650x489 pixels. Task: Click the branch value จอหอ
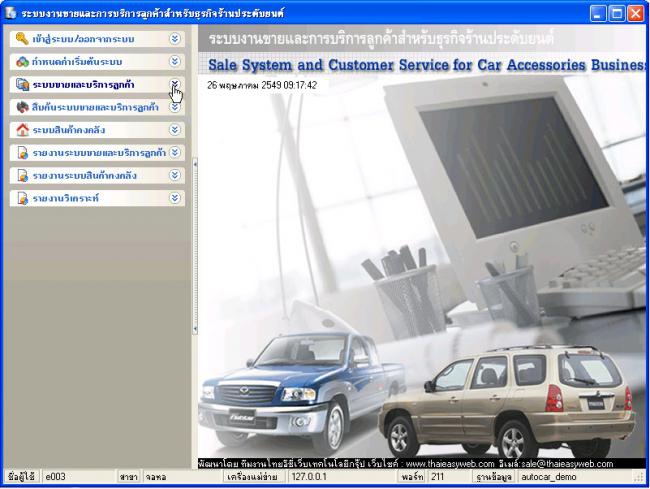point(156,477)
